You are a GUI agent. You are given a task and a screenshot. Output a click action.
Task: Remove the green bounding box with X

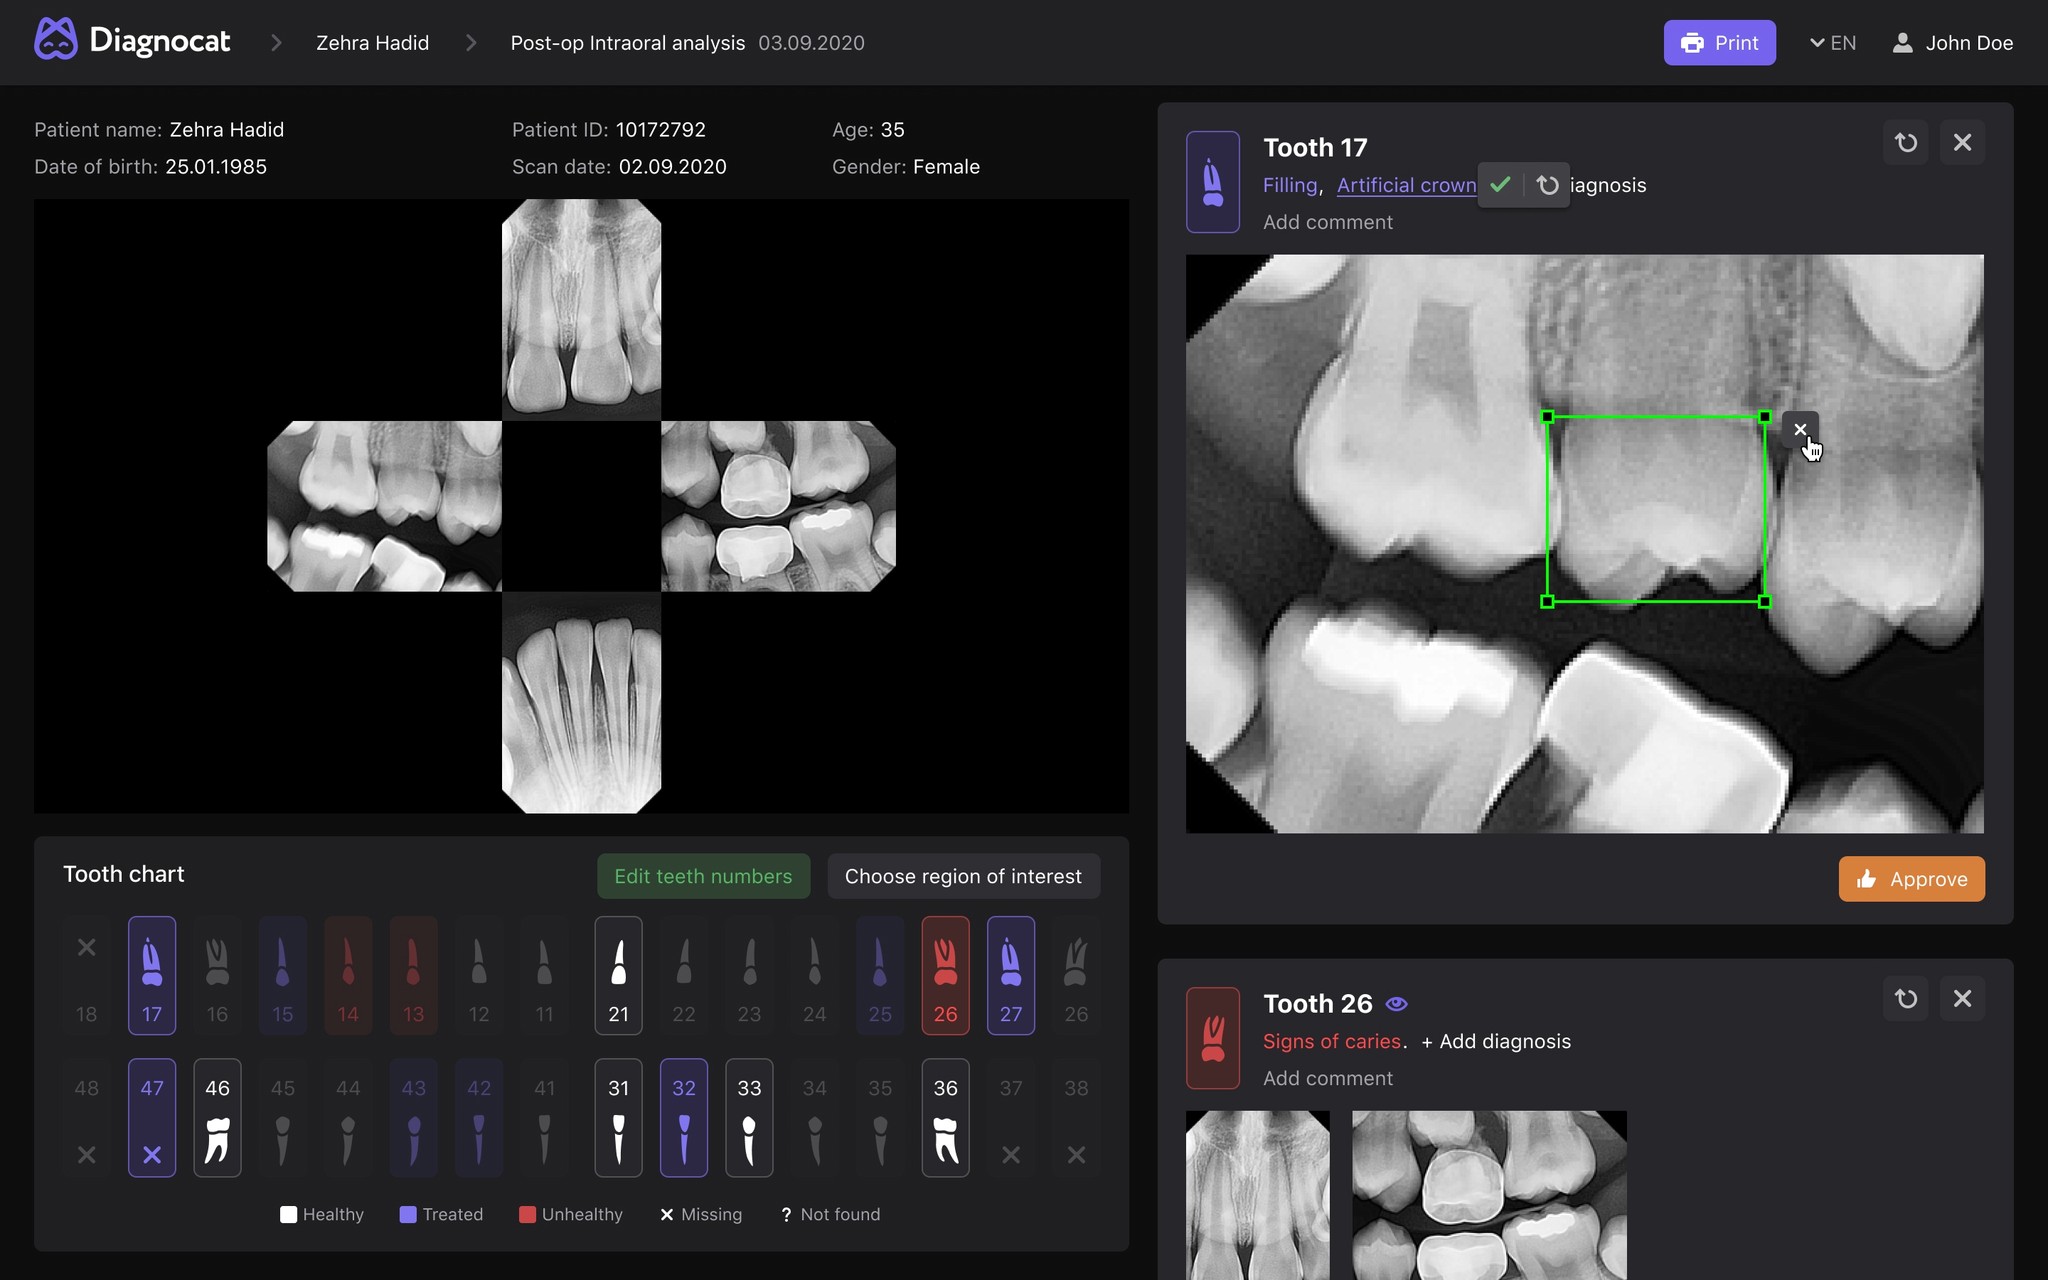[1799, 430]
